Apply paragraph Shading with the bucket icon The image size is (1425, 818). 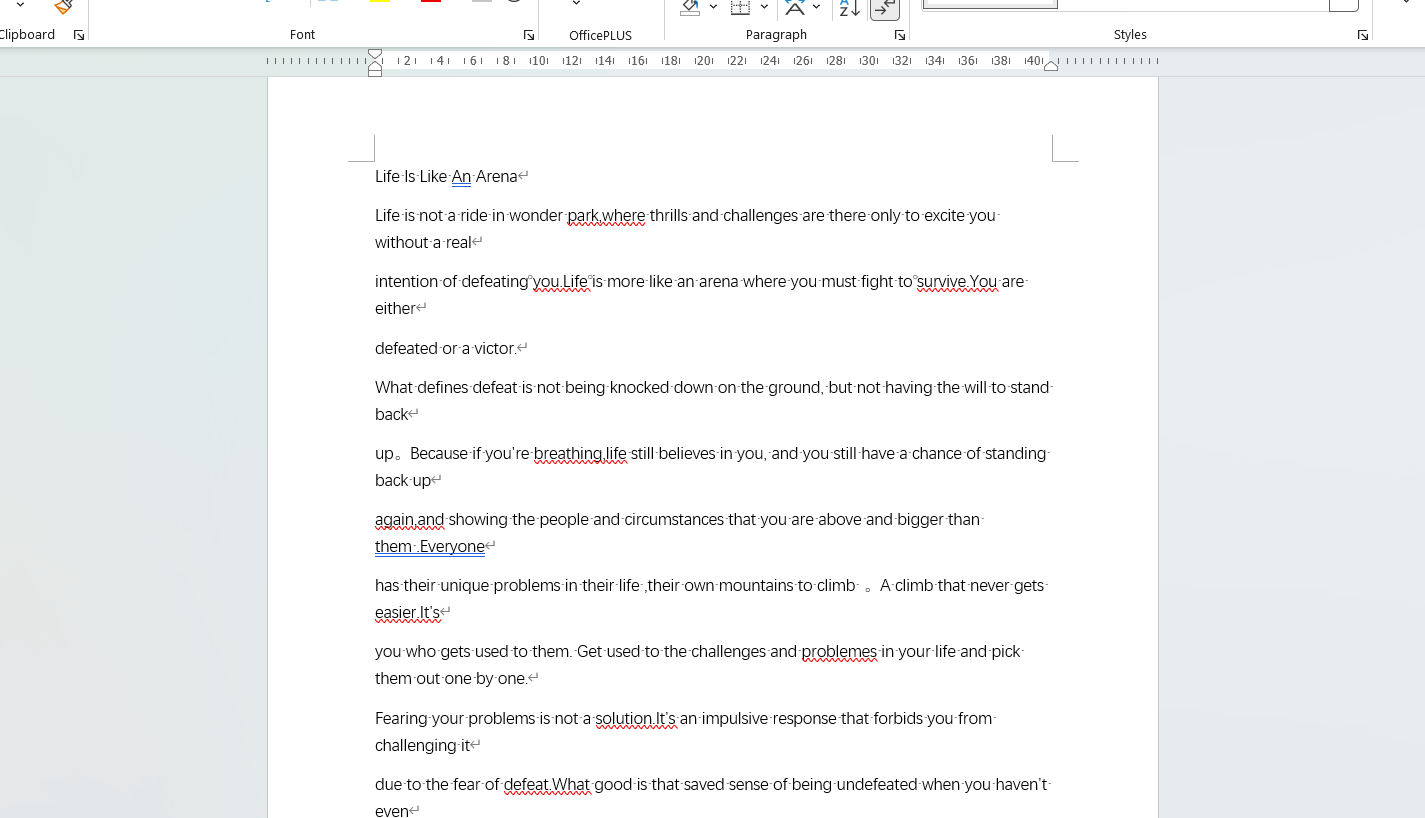(x=690, y=7)
